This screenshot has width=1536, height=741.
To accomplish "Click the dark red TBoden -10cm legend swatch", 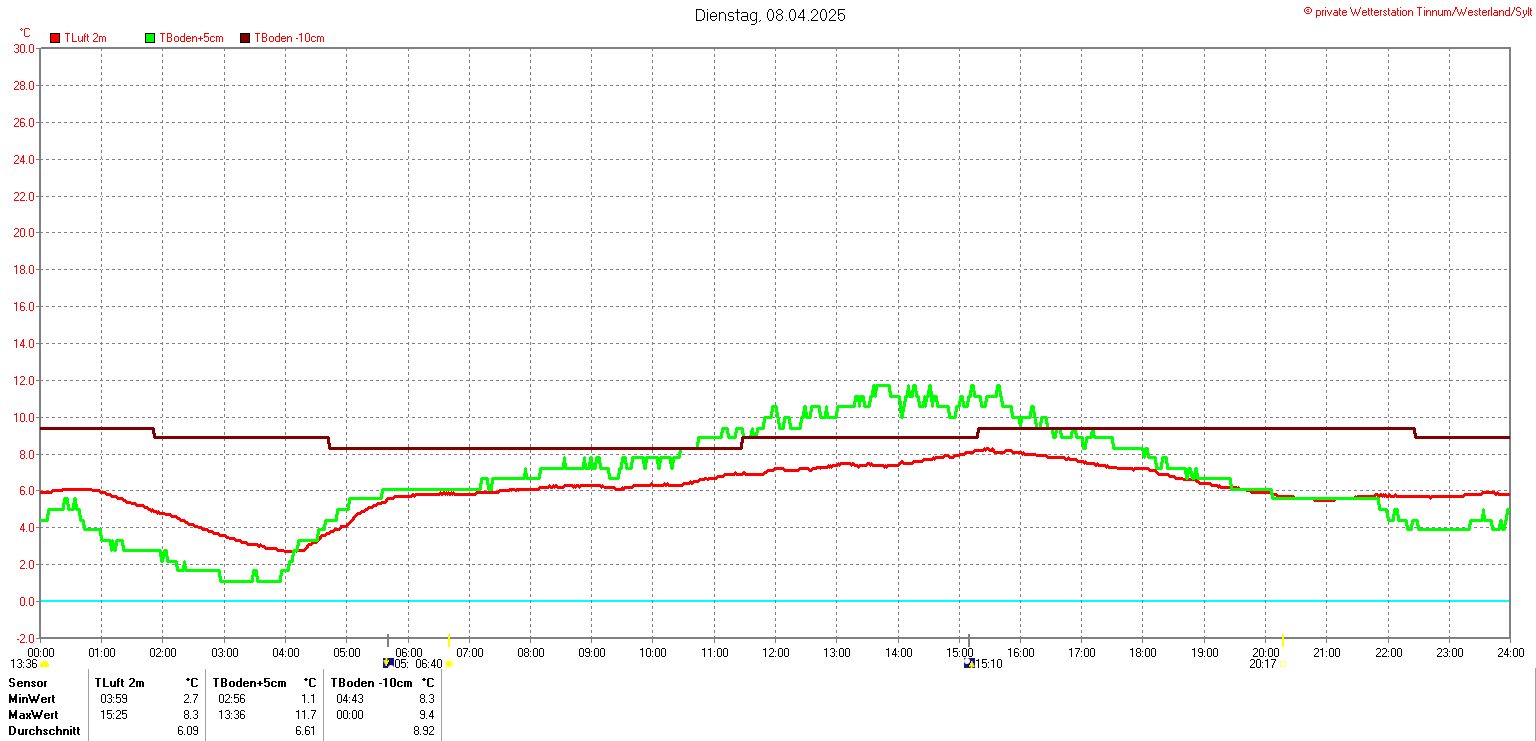I will coord(245,38).
